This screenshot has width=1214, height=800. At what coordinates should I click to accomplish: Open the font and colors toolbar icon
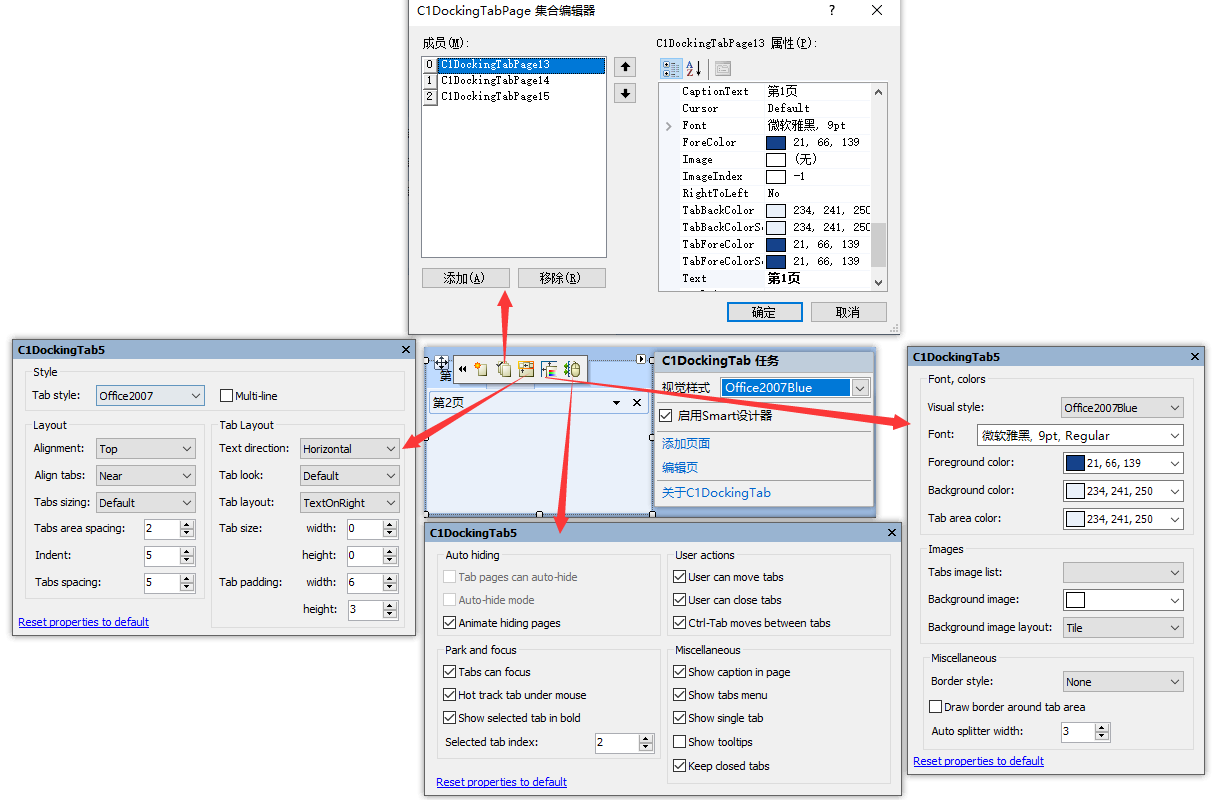click(x=549, y=369)
